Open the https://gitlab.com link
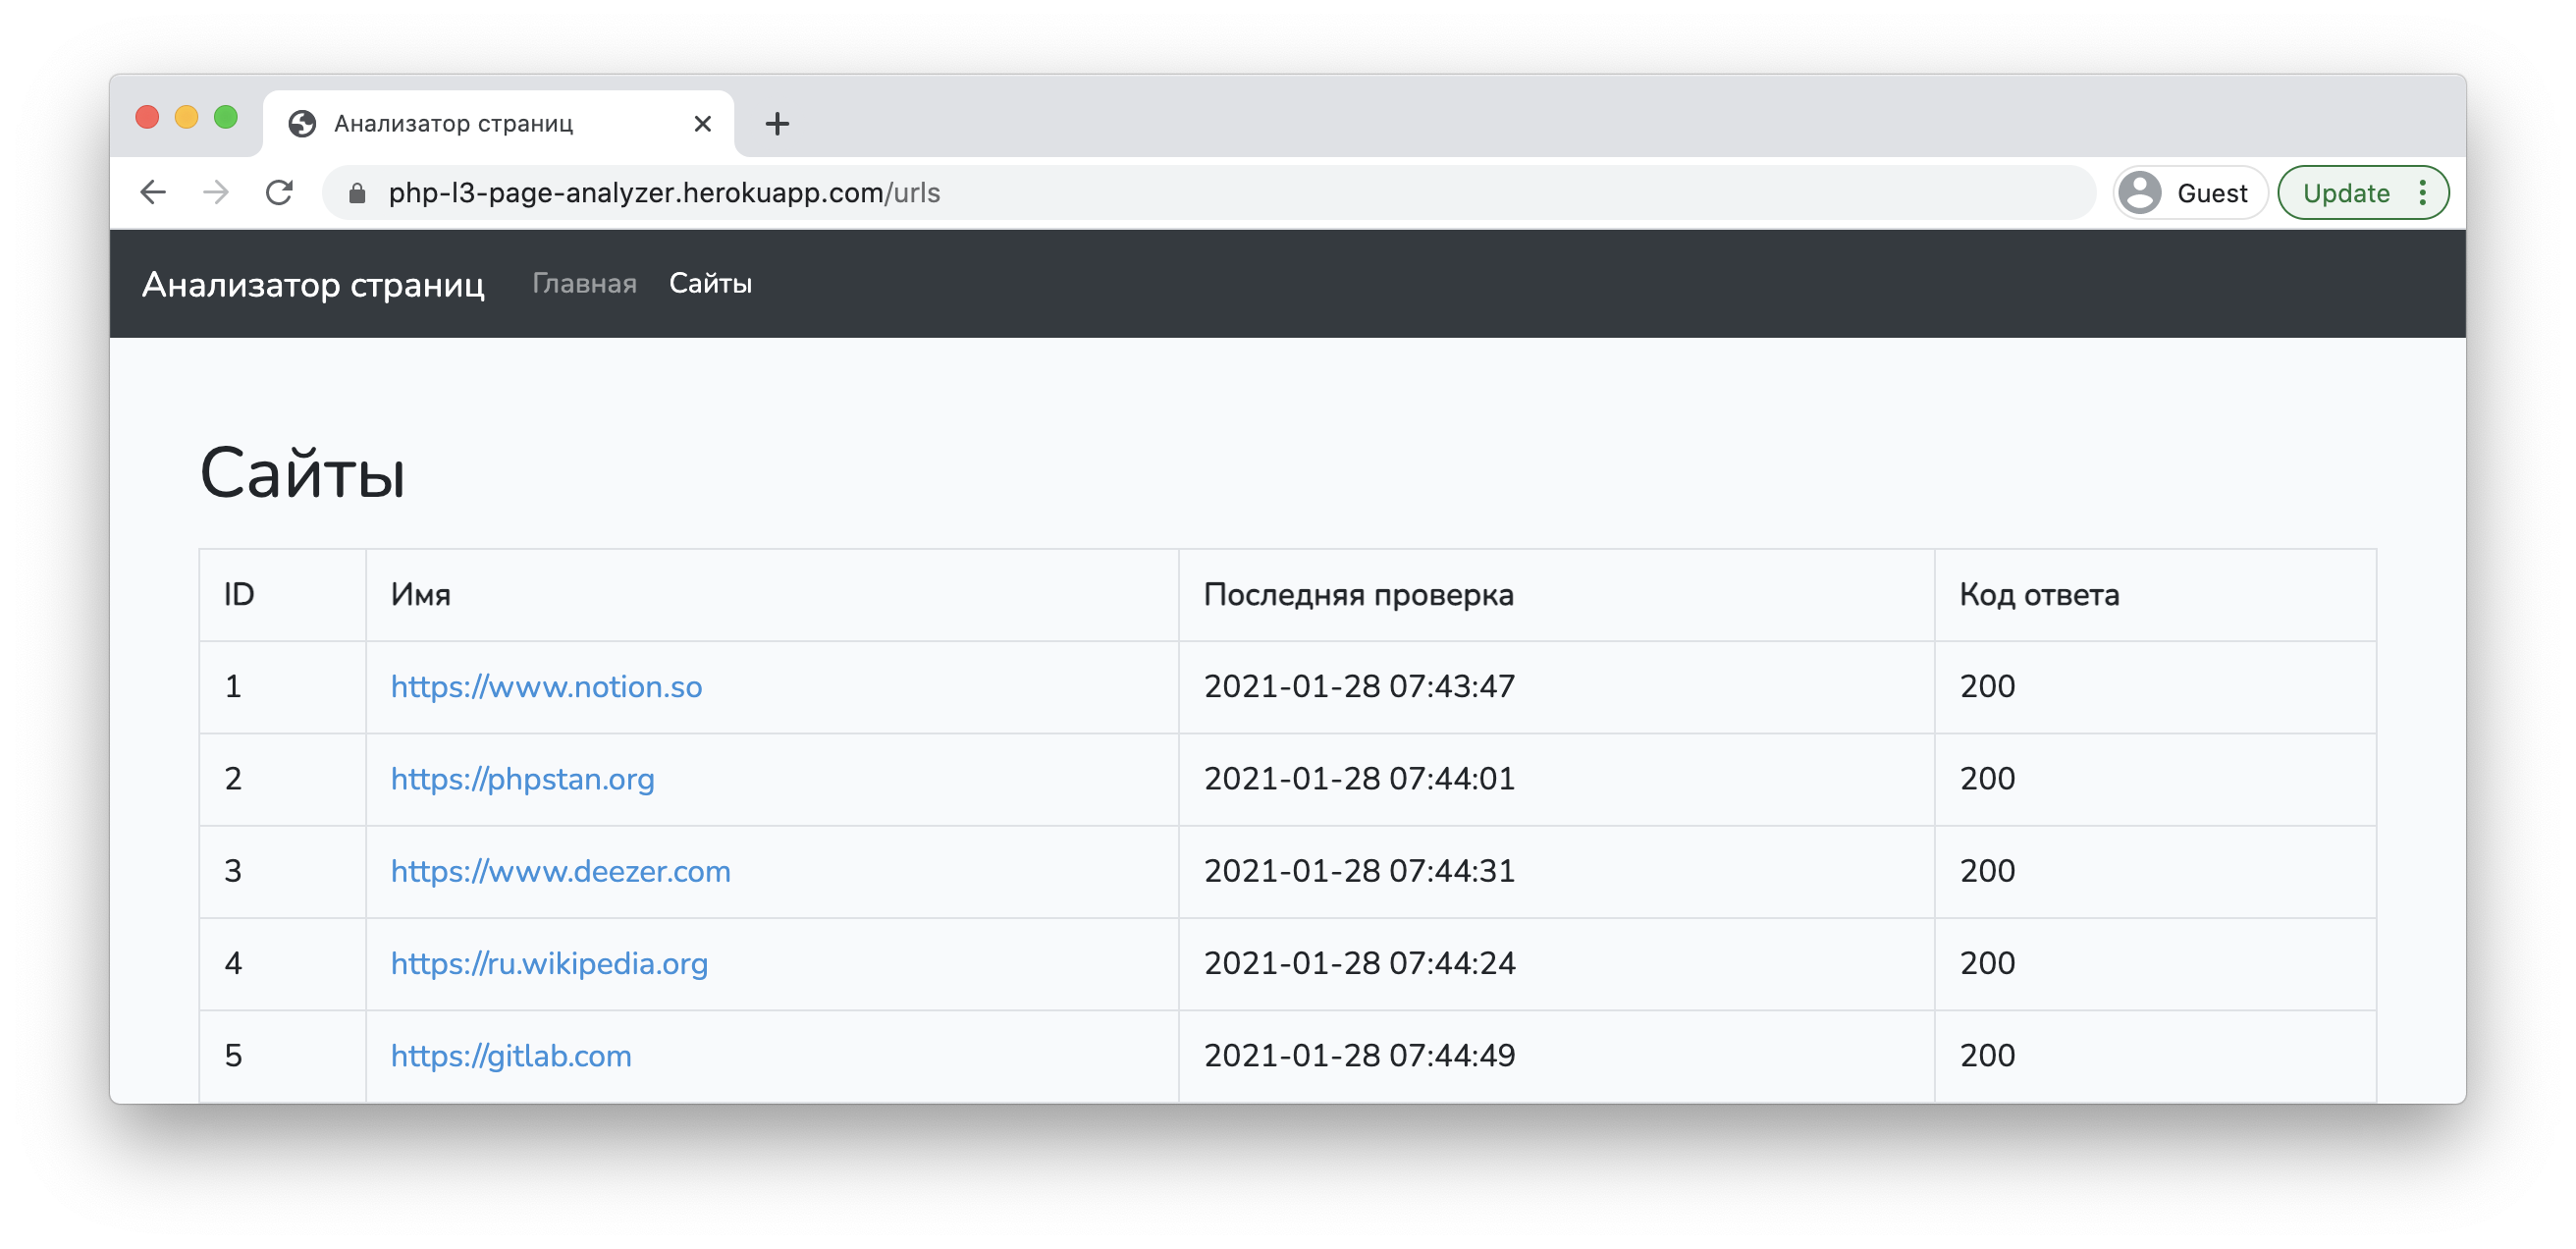Image resolution: width=2576 pixels, height=1249 pixels. pyautogui.click(x=511, y=1056)
